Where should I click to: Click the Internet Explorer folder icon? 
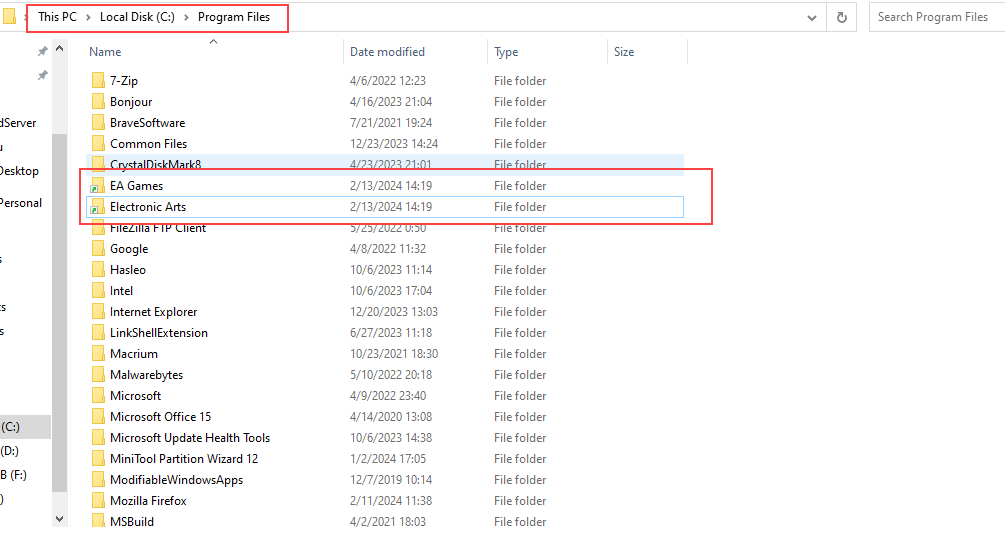pos(97,312)
